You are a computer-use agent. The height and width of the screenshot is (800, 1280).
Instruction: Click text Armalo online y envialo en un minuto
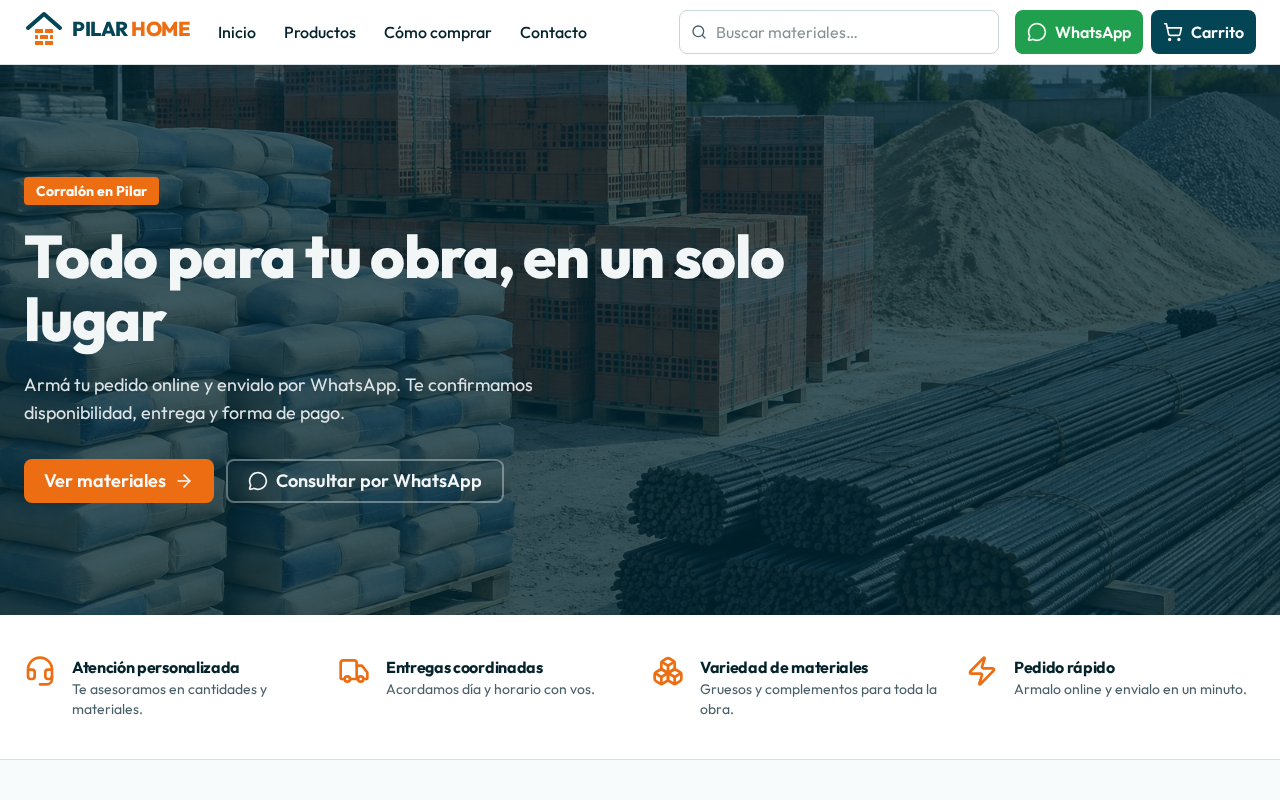[1130, 689]
